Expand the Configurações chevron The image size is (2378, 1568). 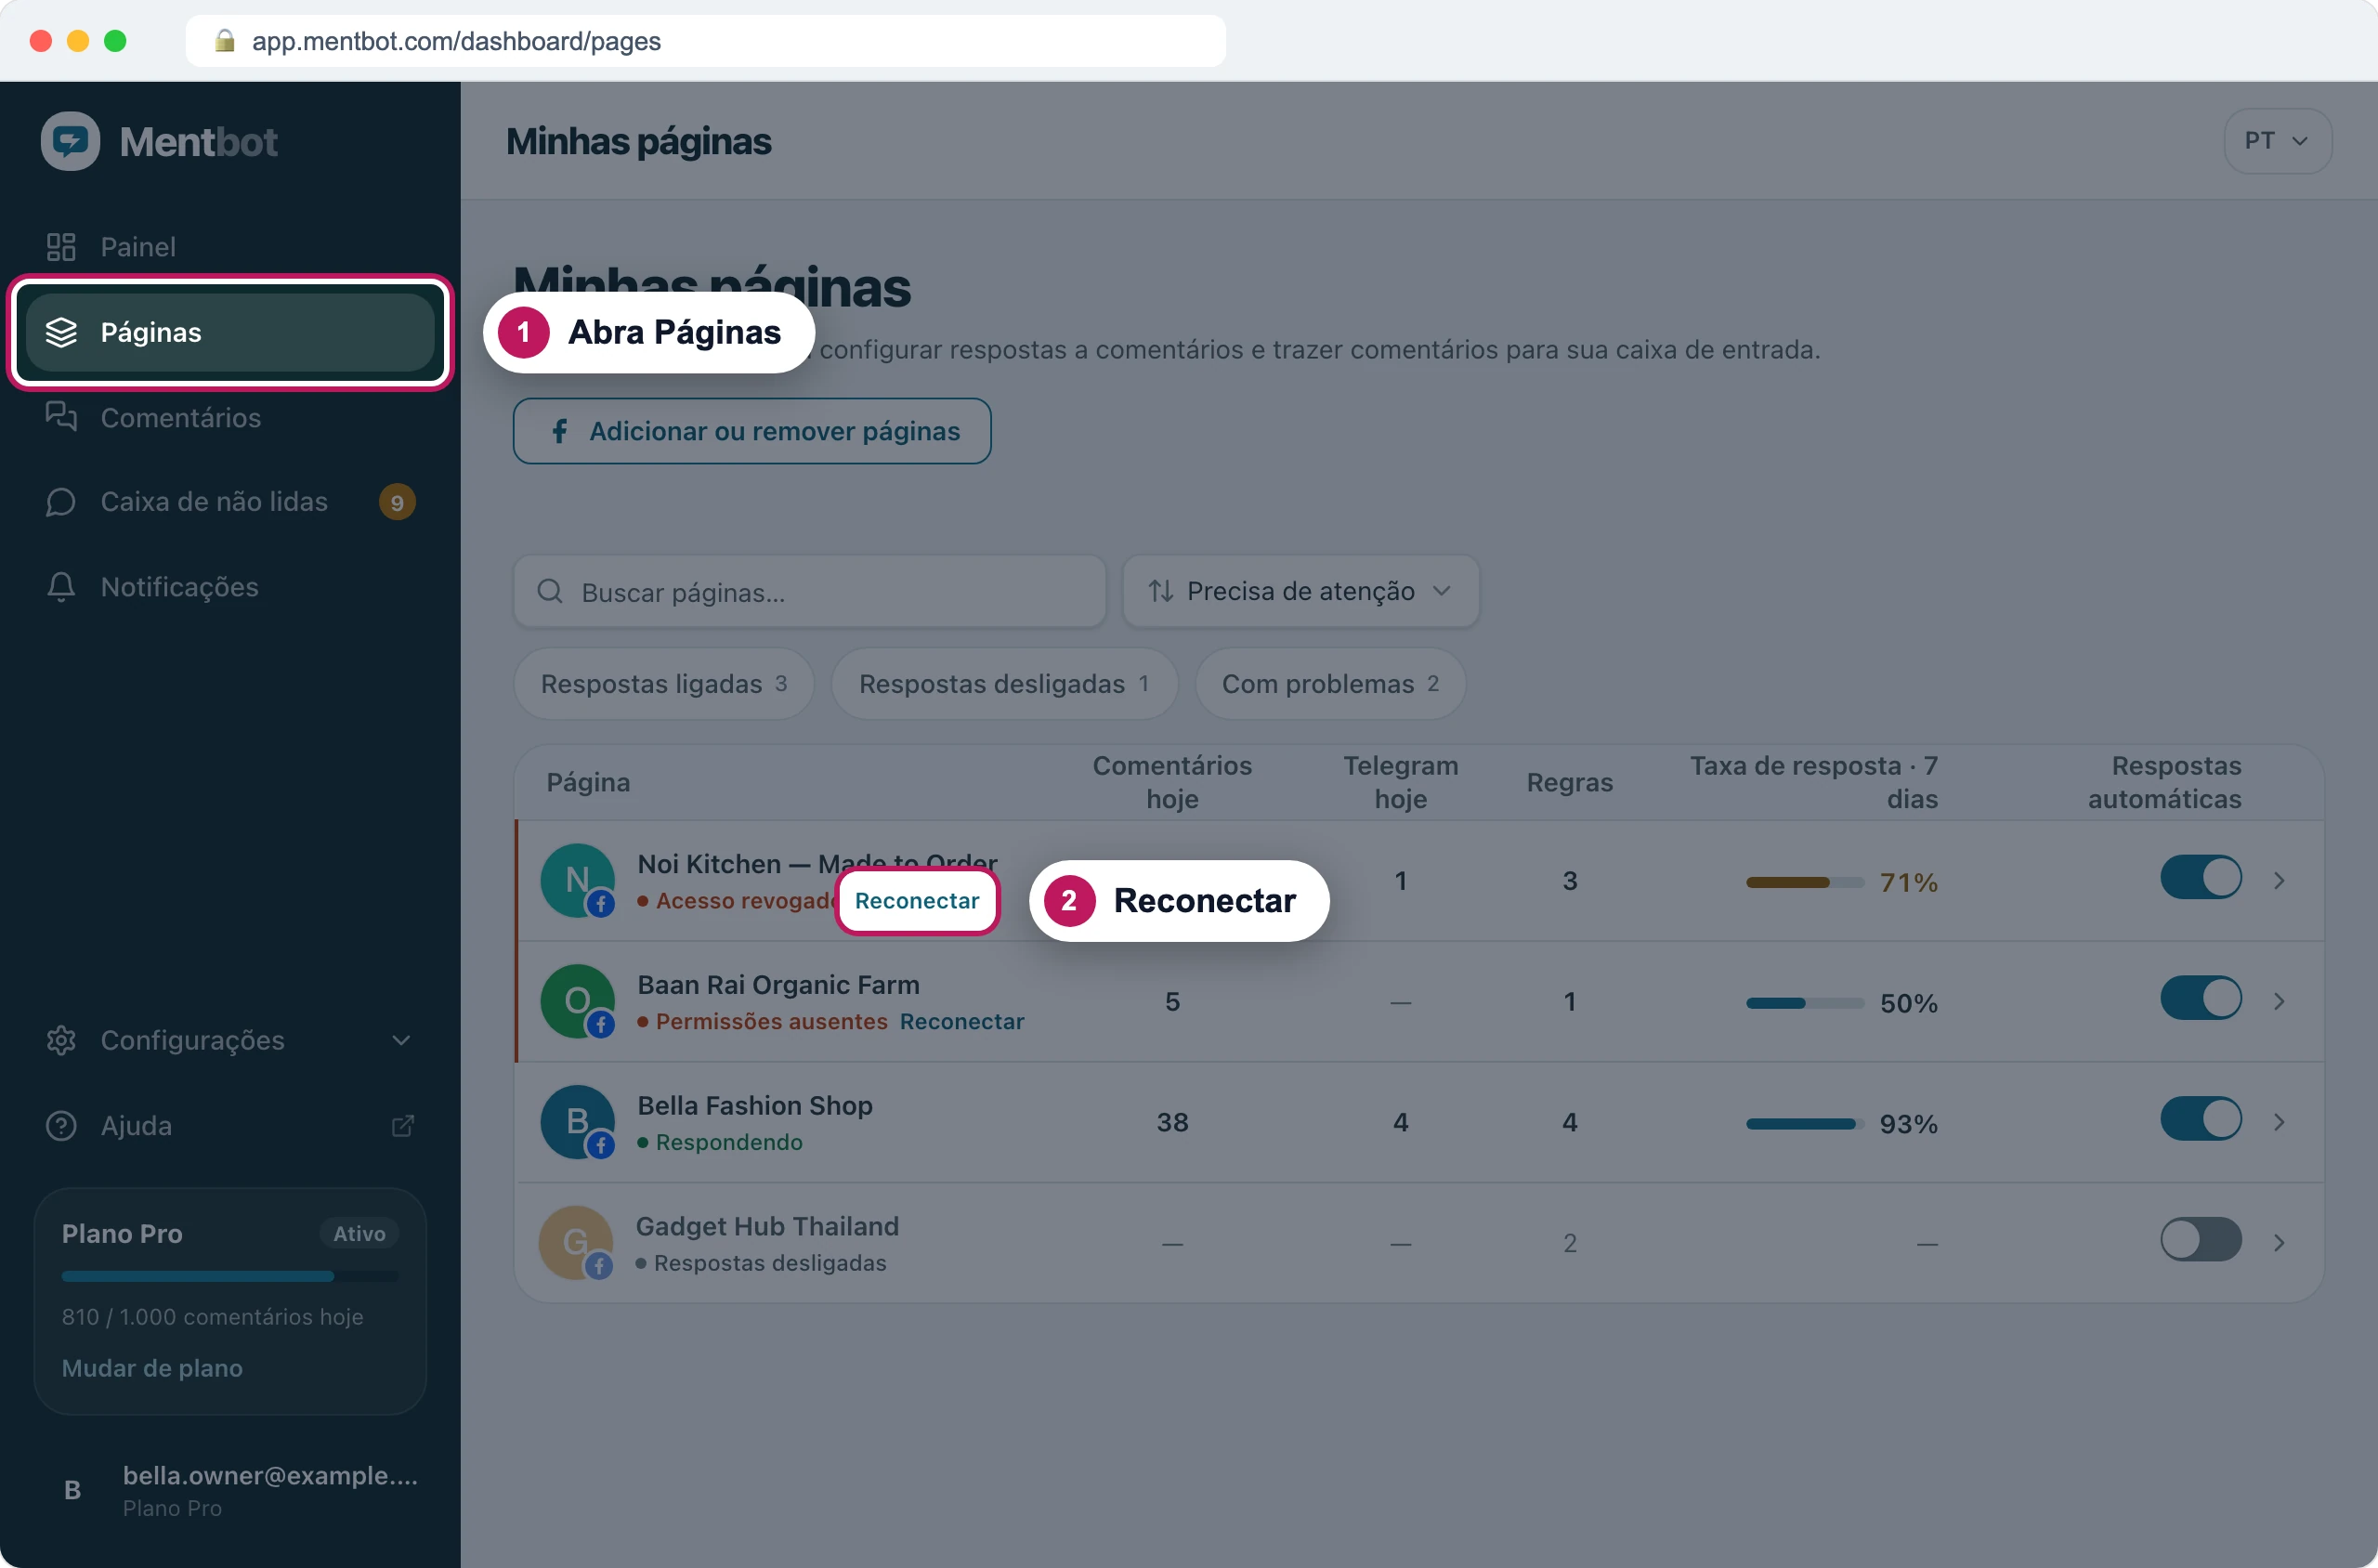point(402,1040)
